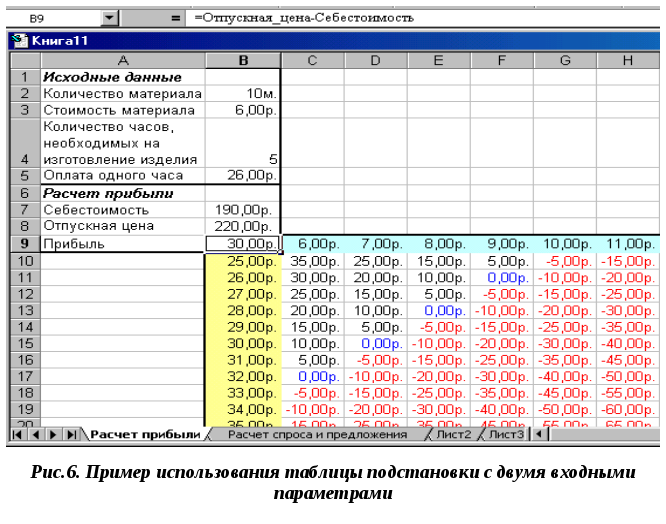Screen dimensions: 666x524
Task: Go to first sheet tab navigation arrow
Action: pyautogui.click(x=17, y=434)
